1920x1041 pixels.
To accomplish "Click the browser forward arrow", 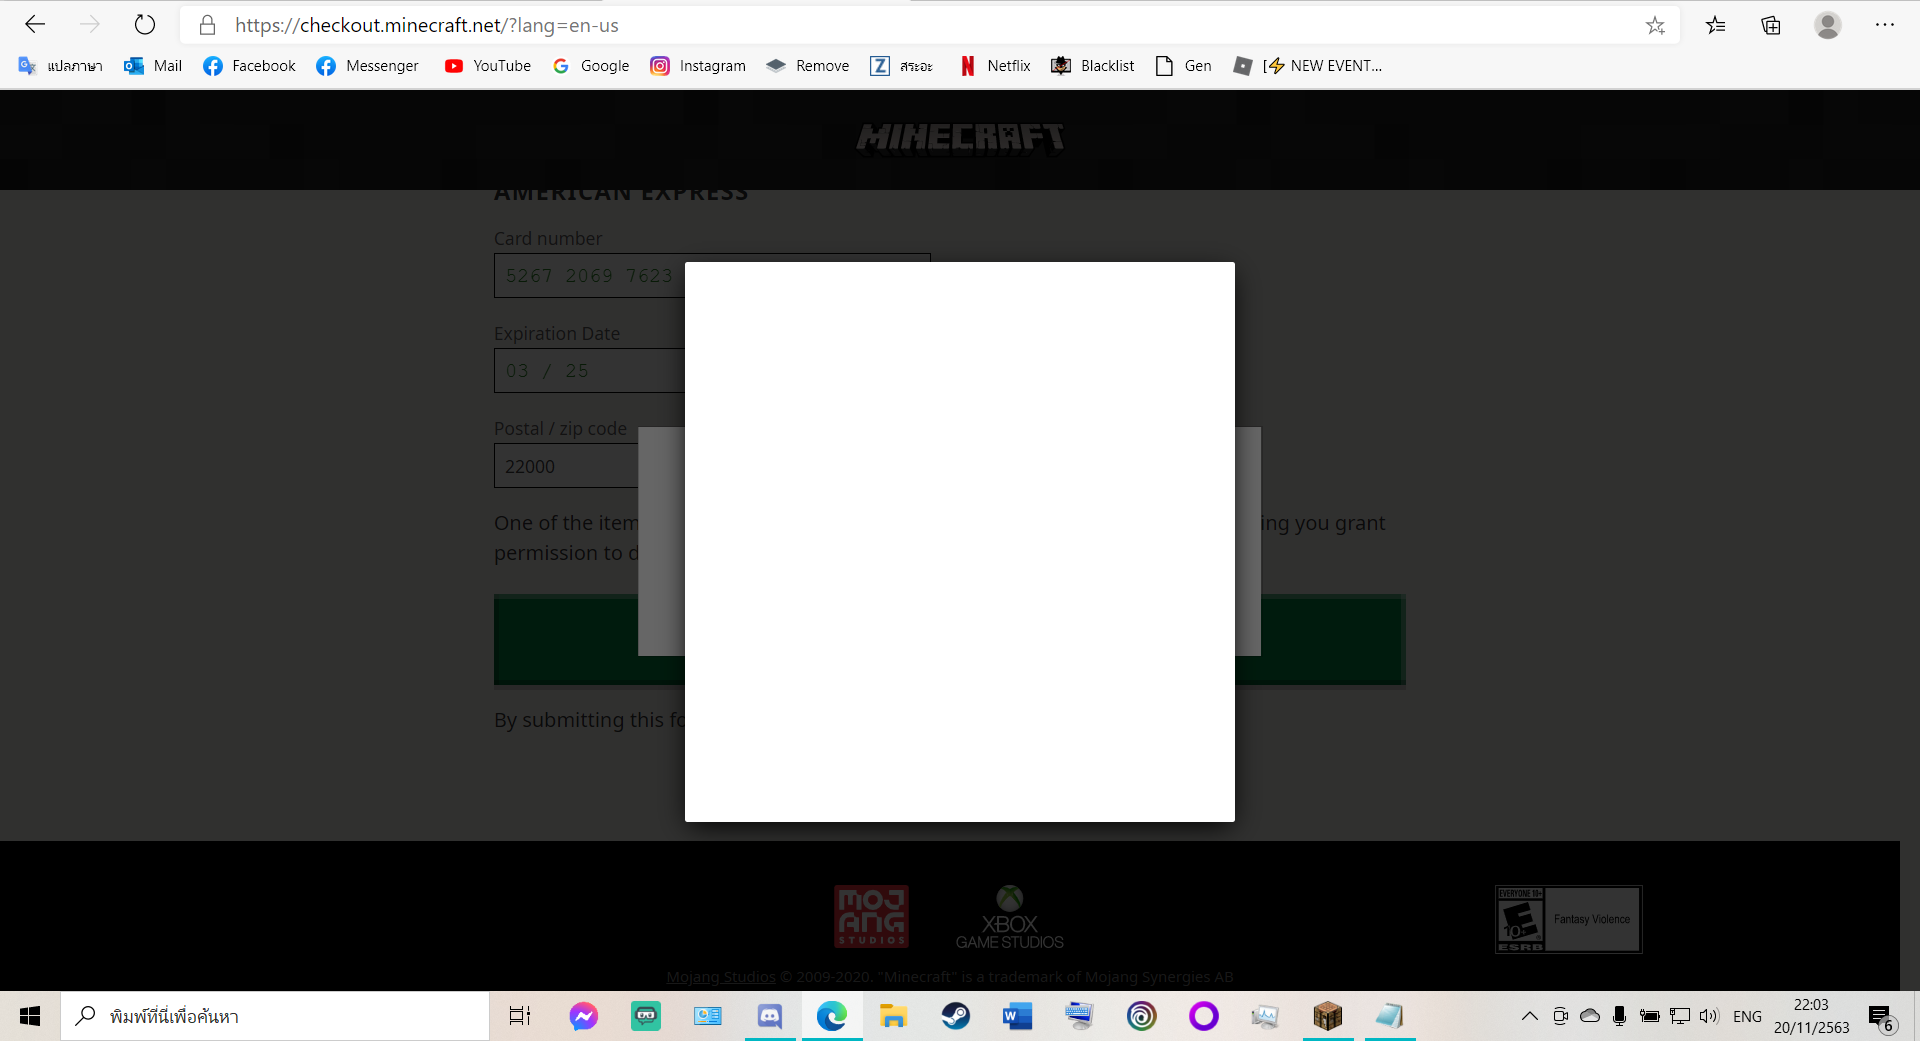I will [90, 25].
